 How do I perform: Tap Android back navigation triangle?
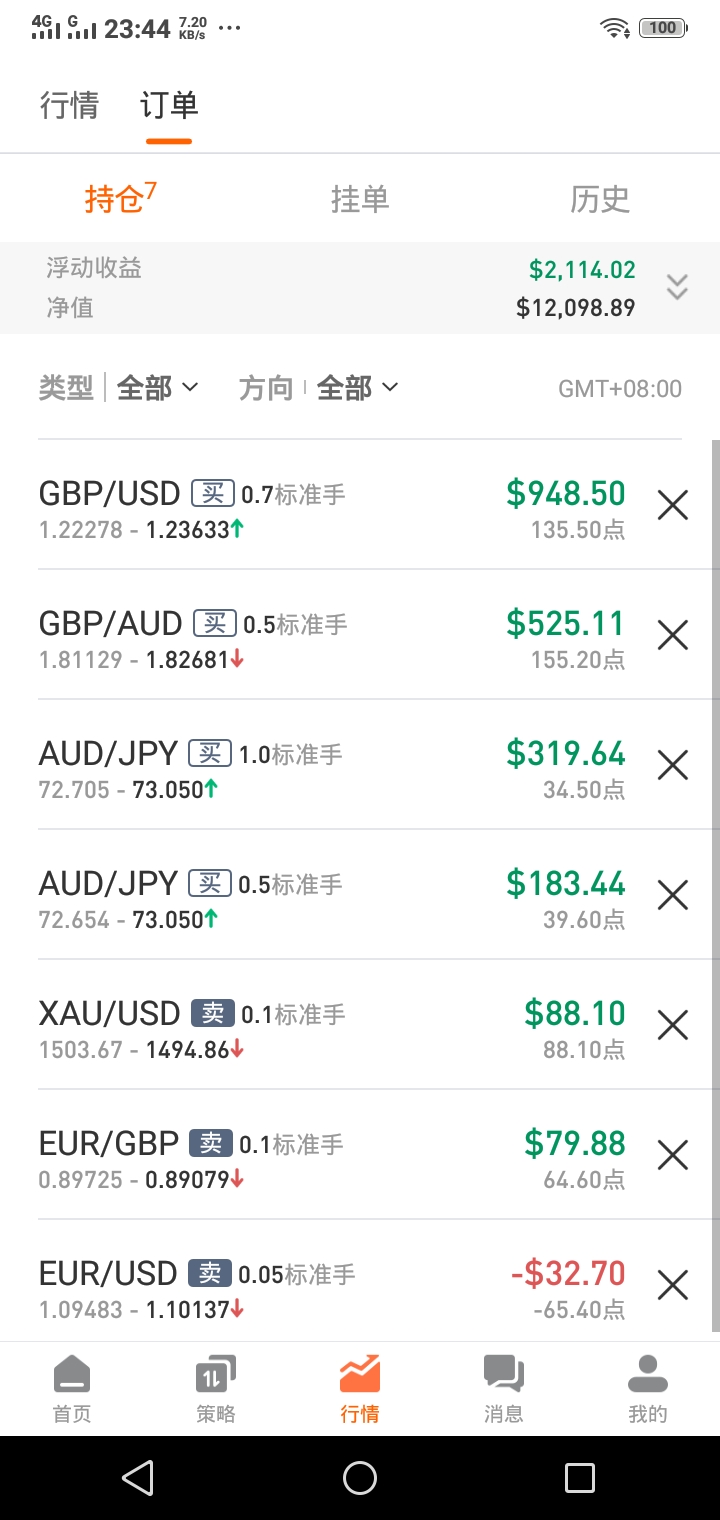pos(138,1477)
